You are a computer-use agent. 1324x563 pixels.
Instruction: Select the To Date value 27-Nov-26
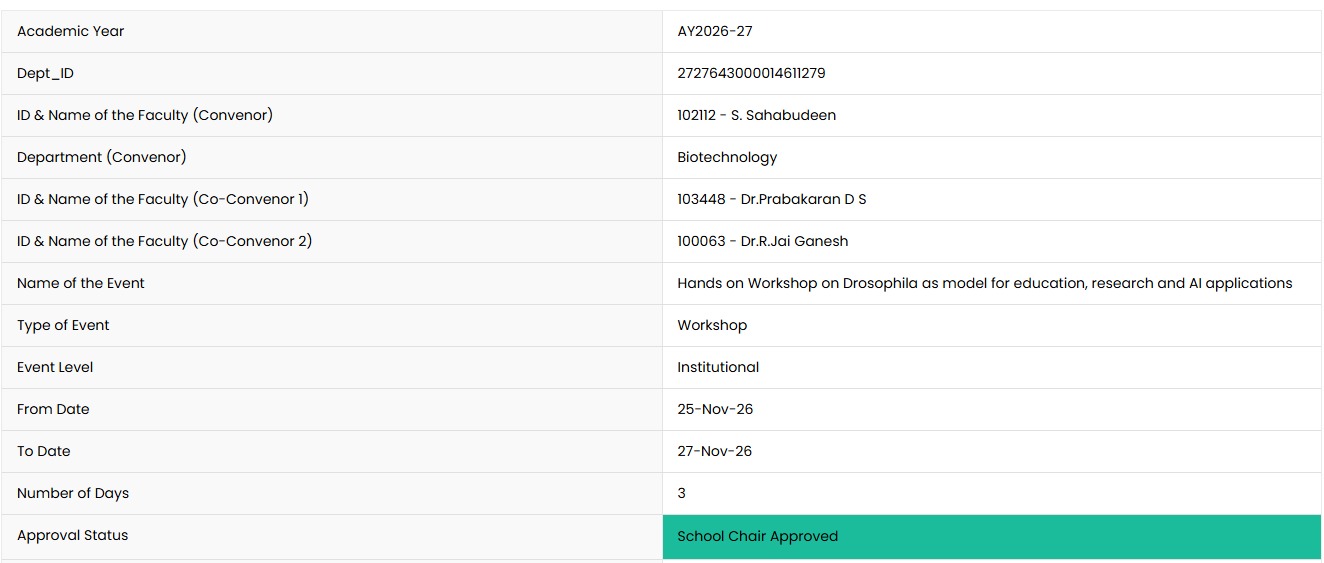tap(714, 451)
